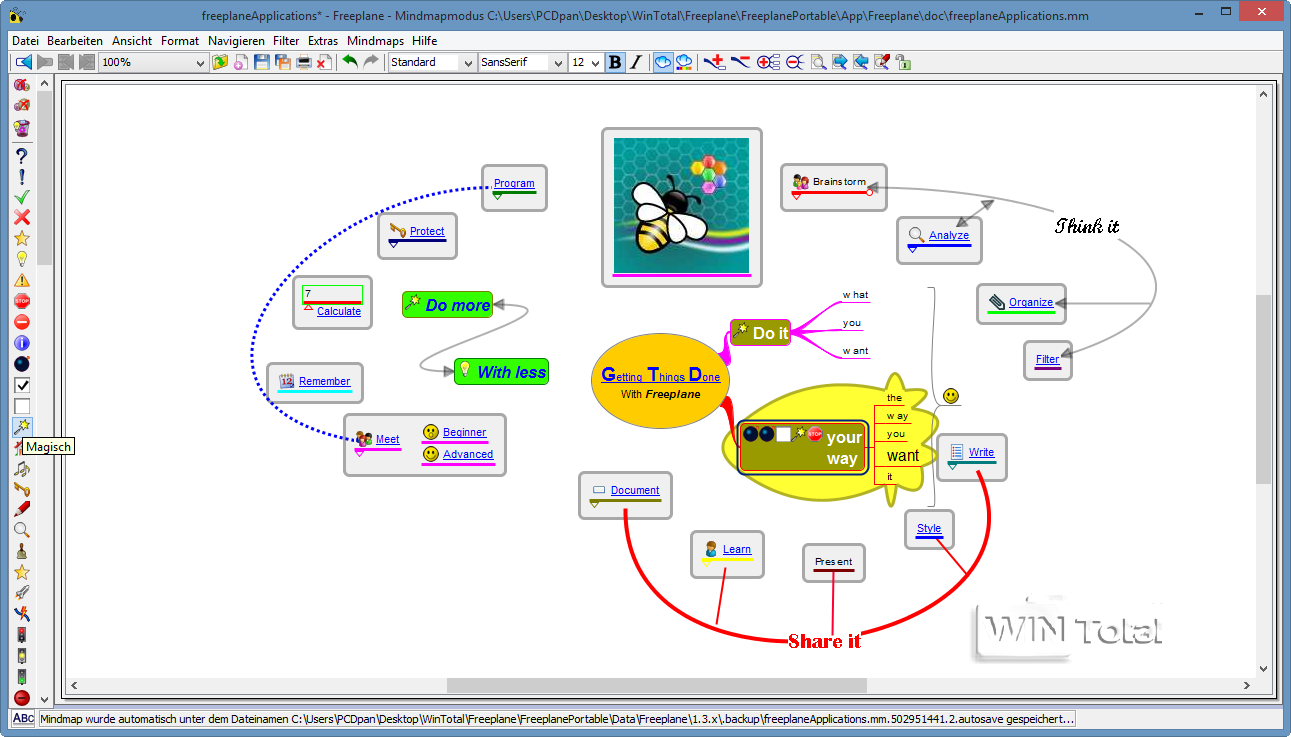This screenshot has height=737, width=1291.
Task: Add the light bulb idea icon
Action: coord(21,260)
